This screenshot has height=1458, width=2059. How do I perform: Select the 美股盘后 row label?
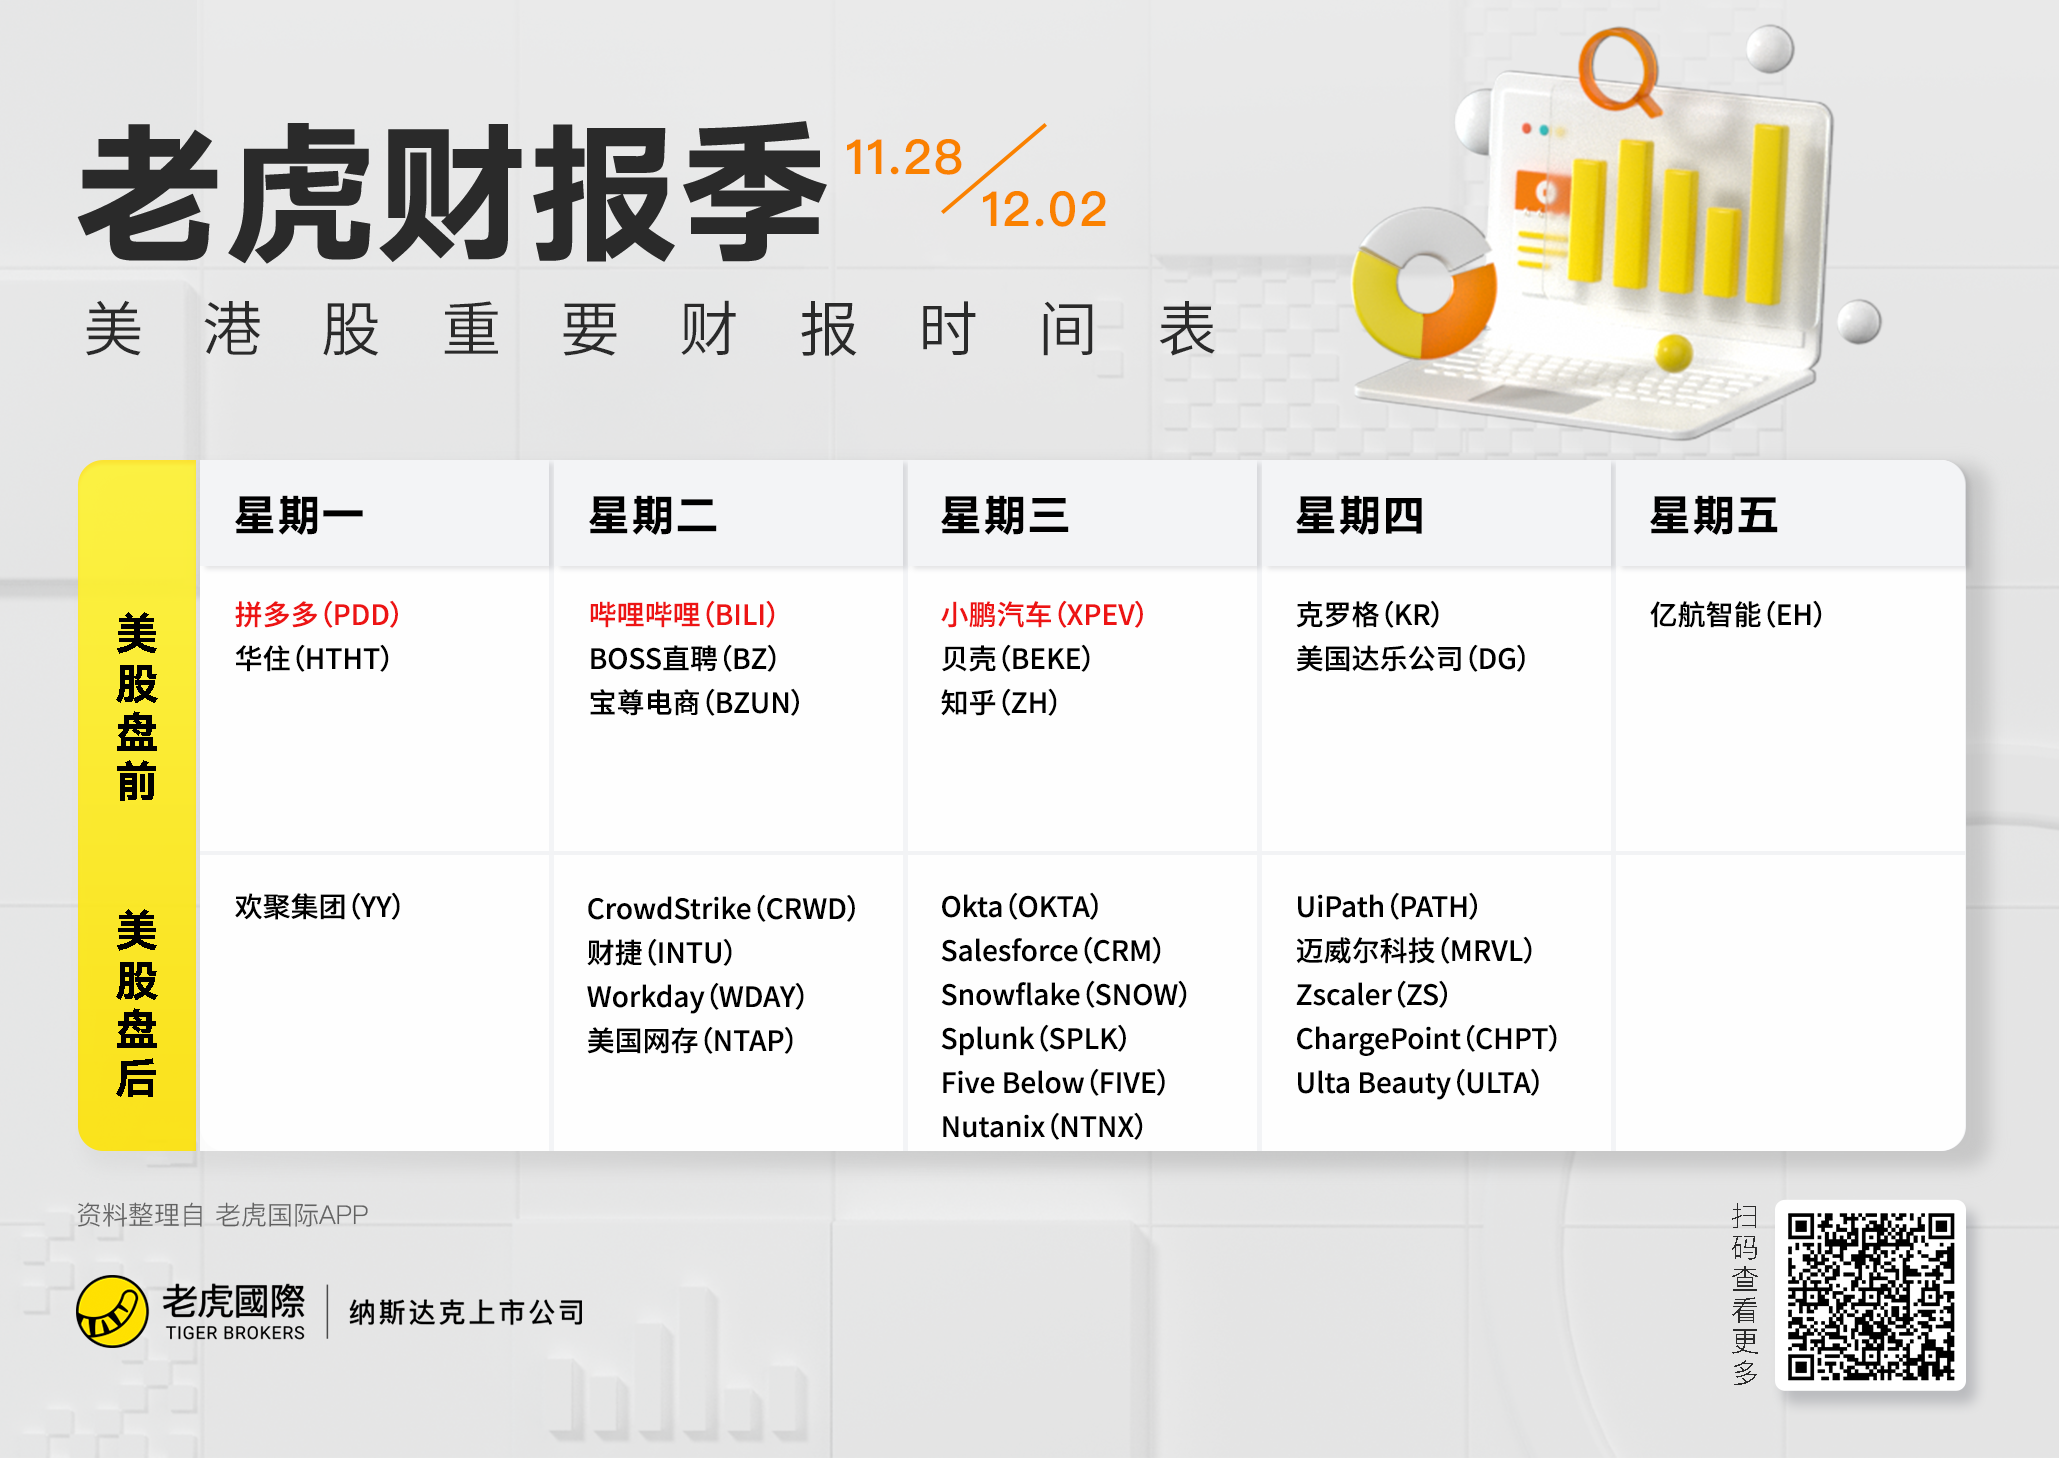137,1004
